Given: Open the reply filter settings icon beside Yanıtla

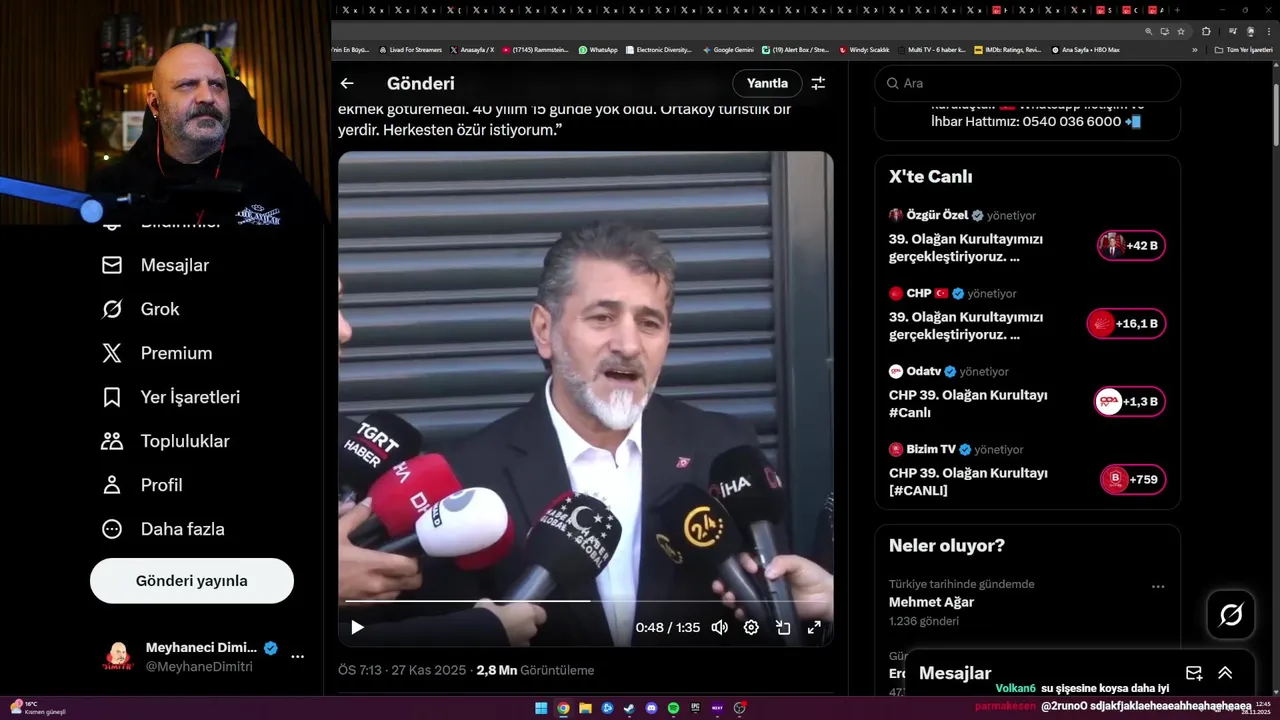Looking at the screenshot, I should (x=818, y=84).
